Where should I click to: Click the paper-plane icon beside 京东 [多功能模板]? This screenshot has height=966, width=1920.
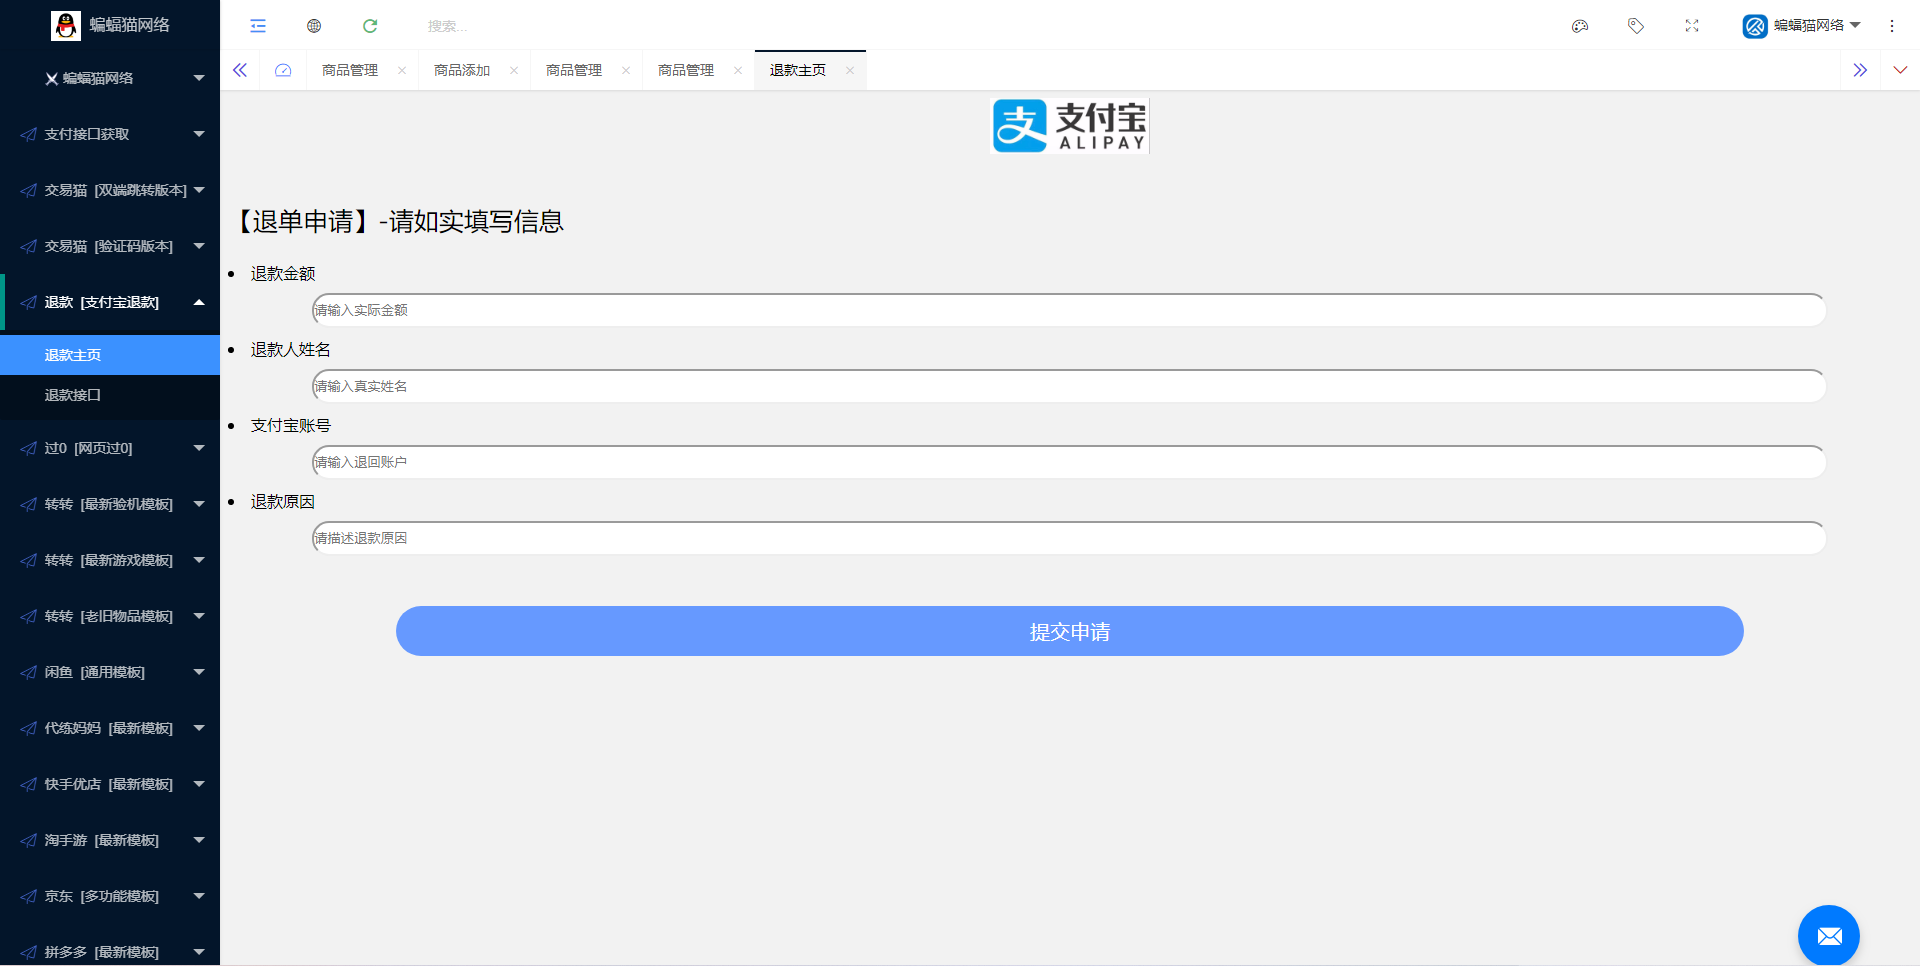pyautogui.click(x=29, y=896)
